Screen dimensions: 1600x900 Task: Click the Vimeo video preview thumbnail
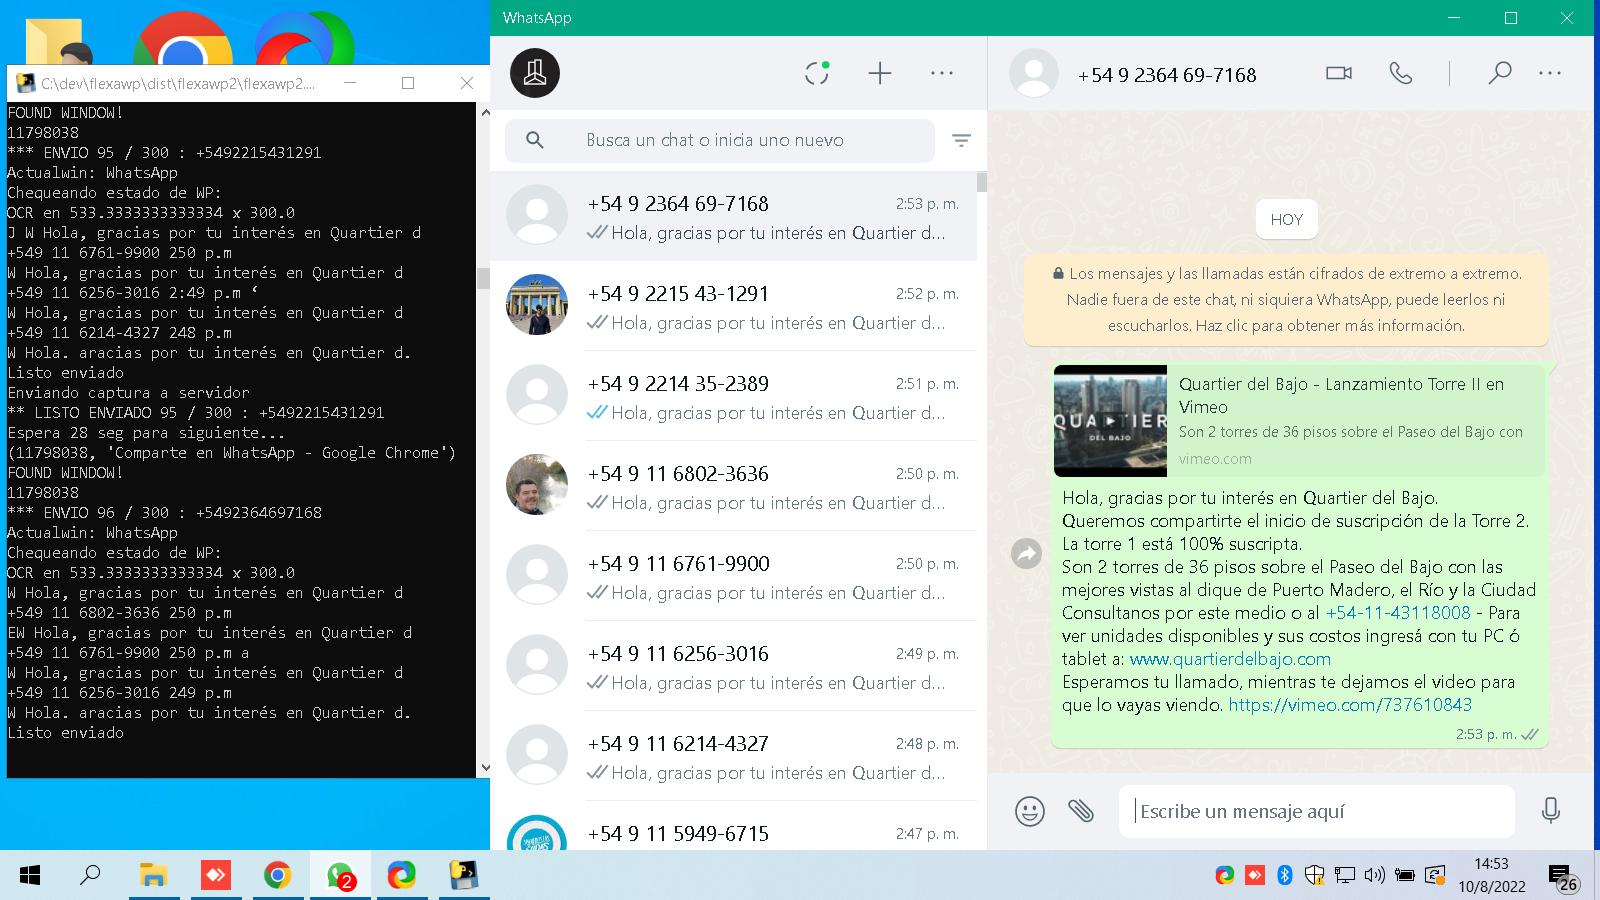(1110, 421)
